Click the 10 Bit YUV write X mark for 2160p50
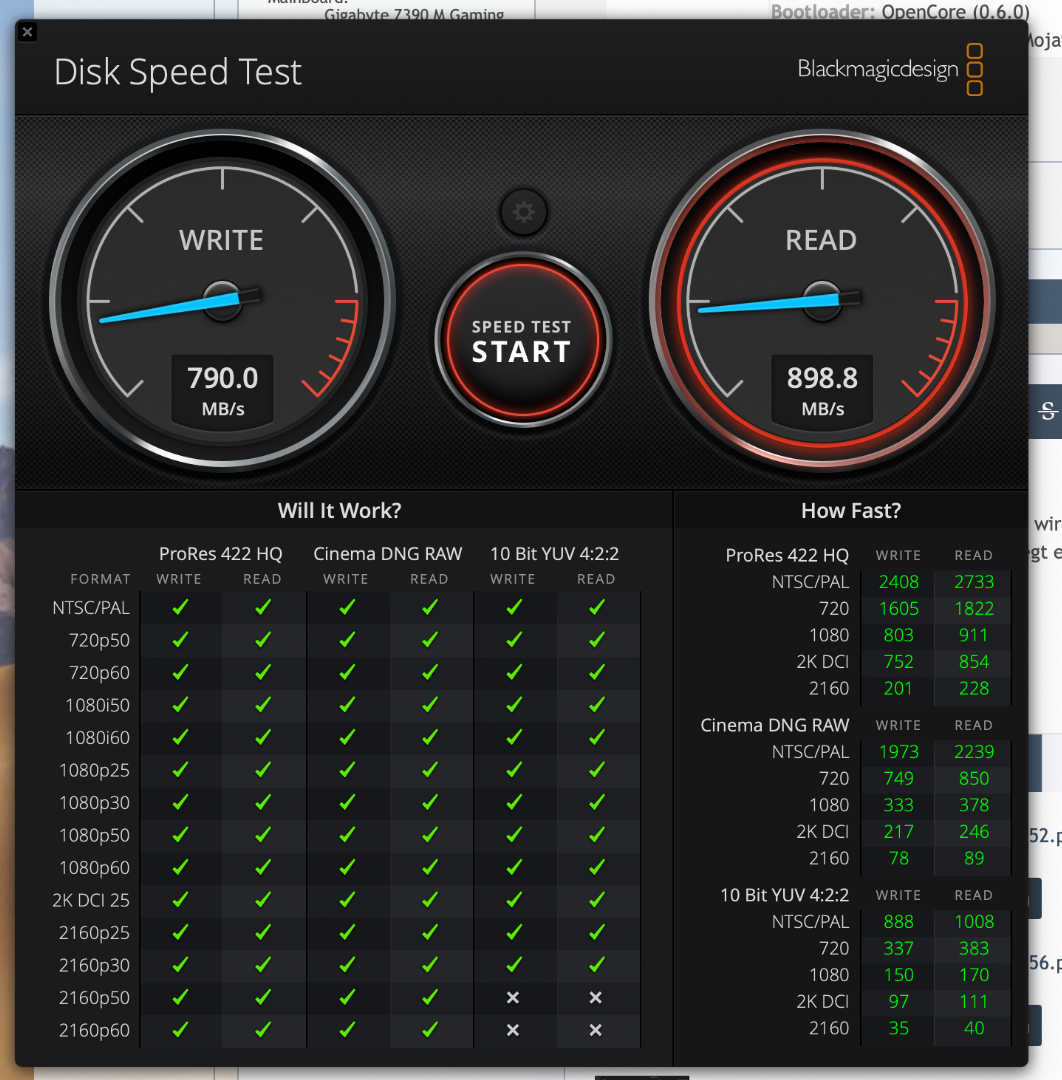This screenshot has height=1080, width=1062. (x=513, y=997)
